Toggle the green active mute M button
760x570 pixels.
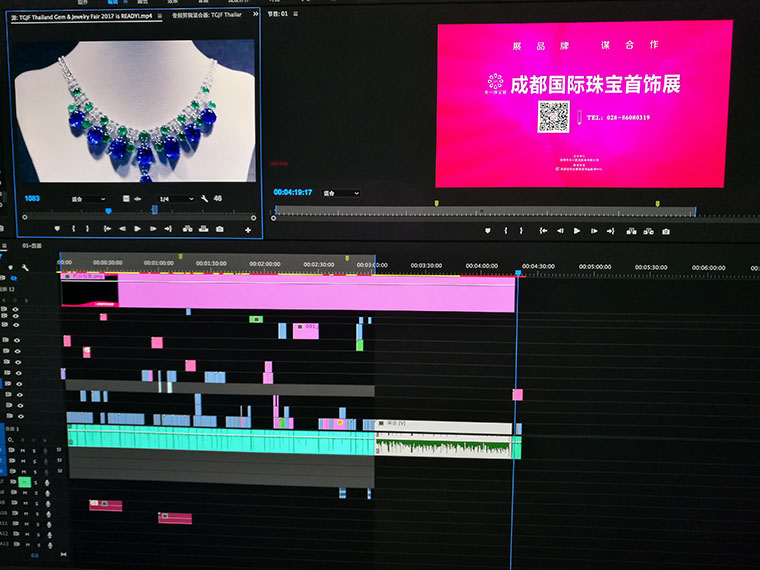(x=24, y=482)
